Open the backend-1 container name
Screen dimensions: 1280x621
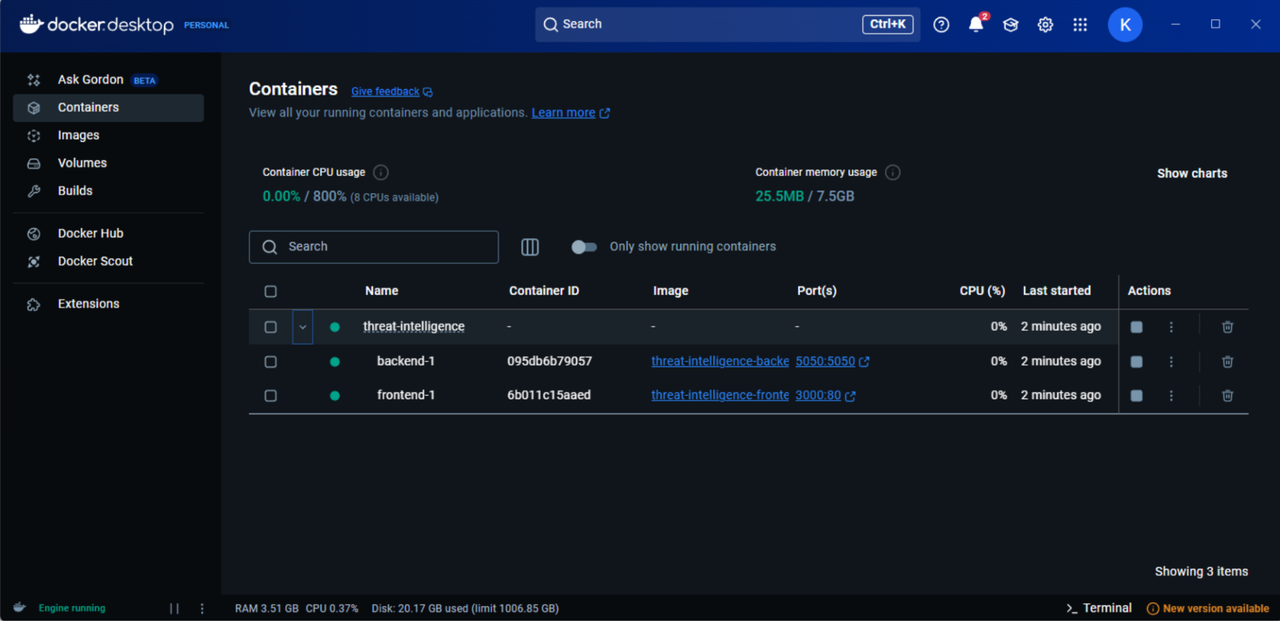pos(406,361)
